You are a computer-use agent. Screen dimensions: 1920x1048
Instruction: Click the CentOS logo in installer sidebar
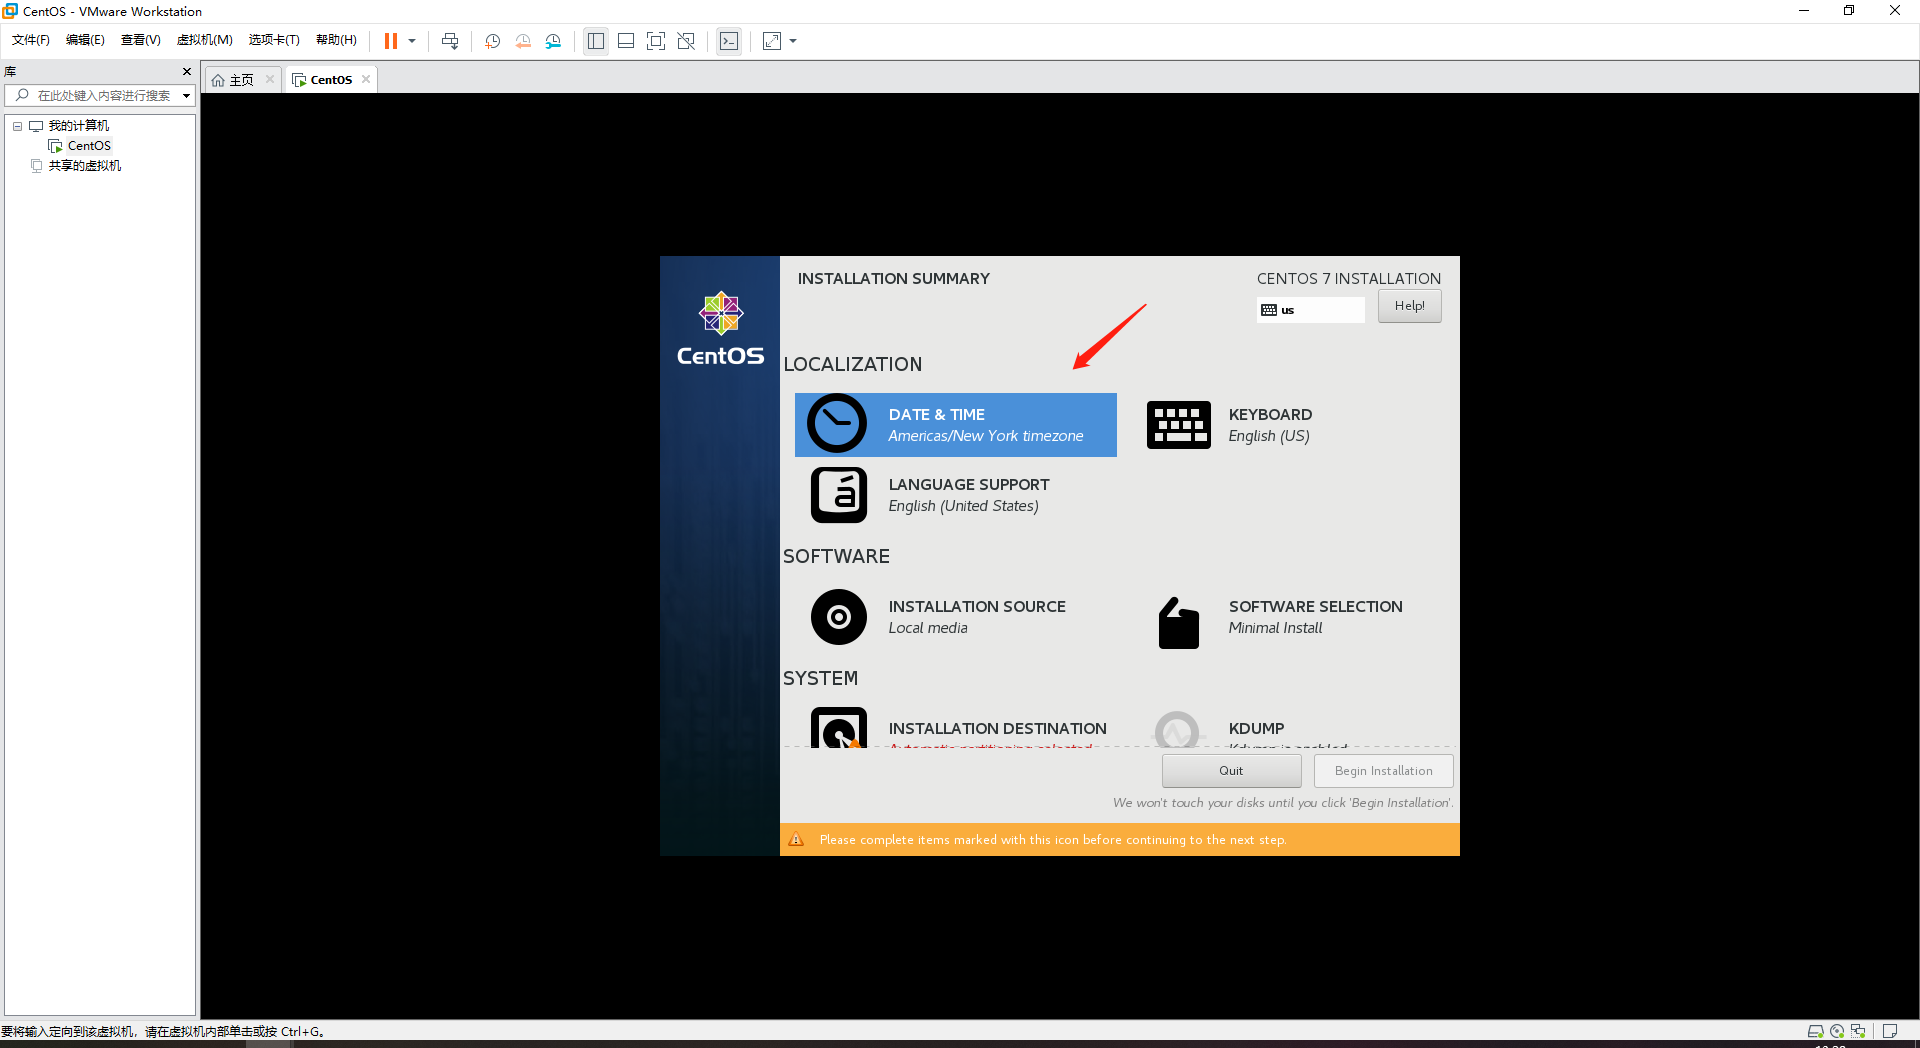(720, 329)
